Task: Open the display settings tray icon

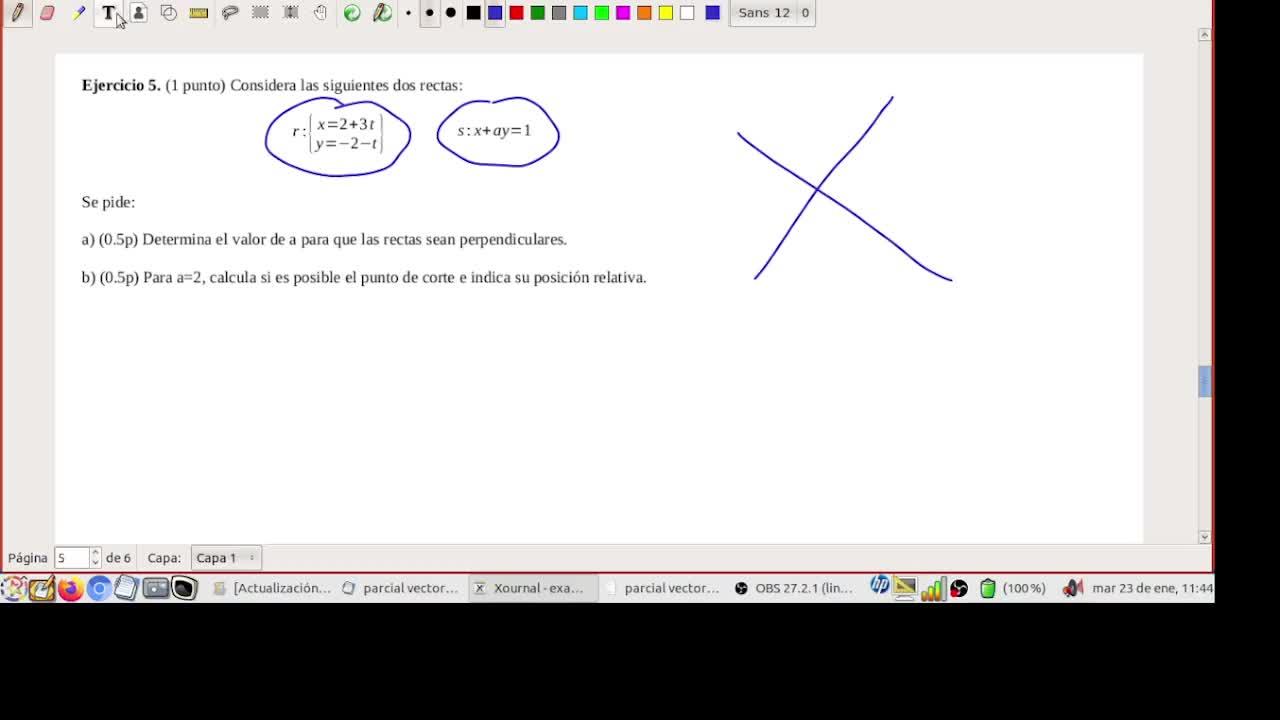Action: [x=905, y=588]
